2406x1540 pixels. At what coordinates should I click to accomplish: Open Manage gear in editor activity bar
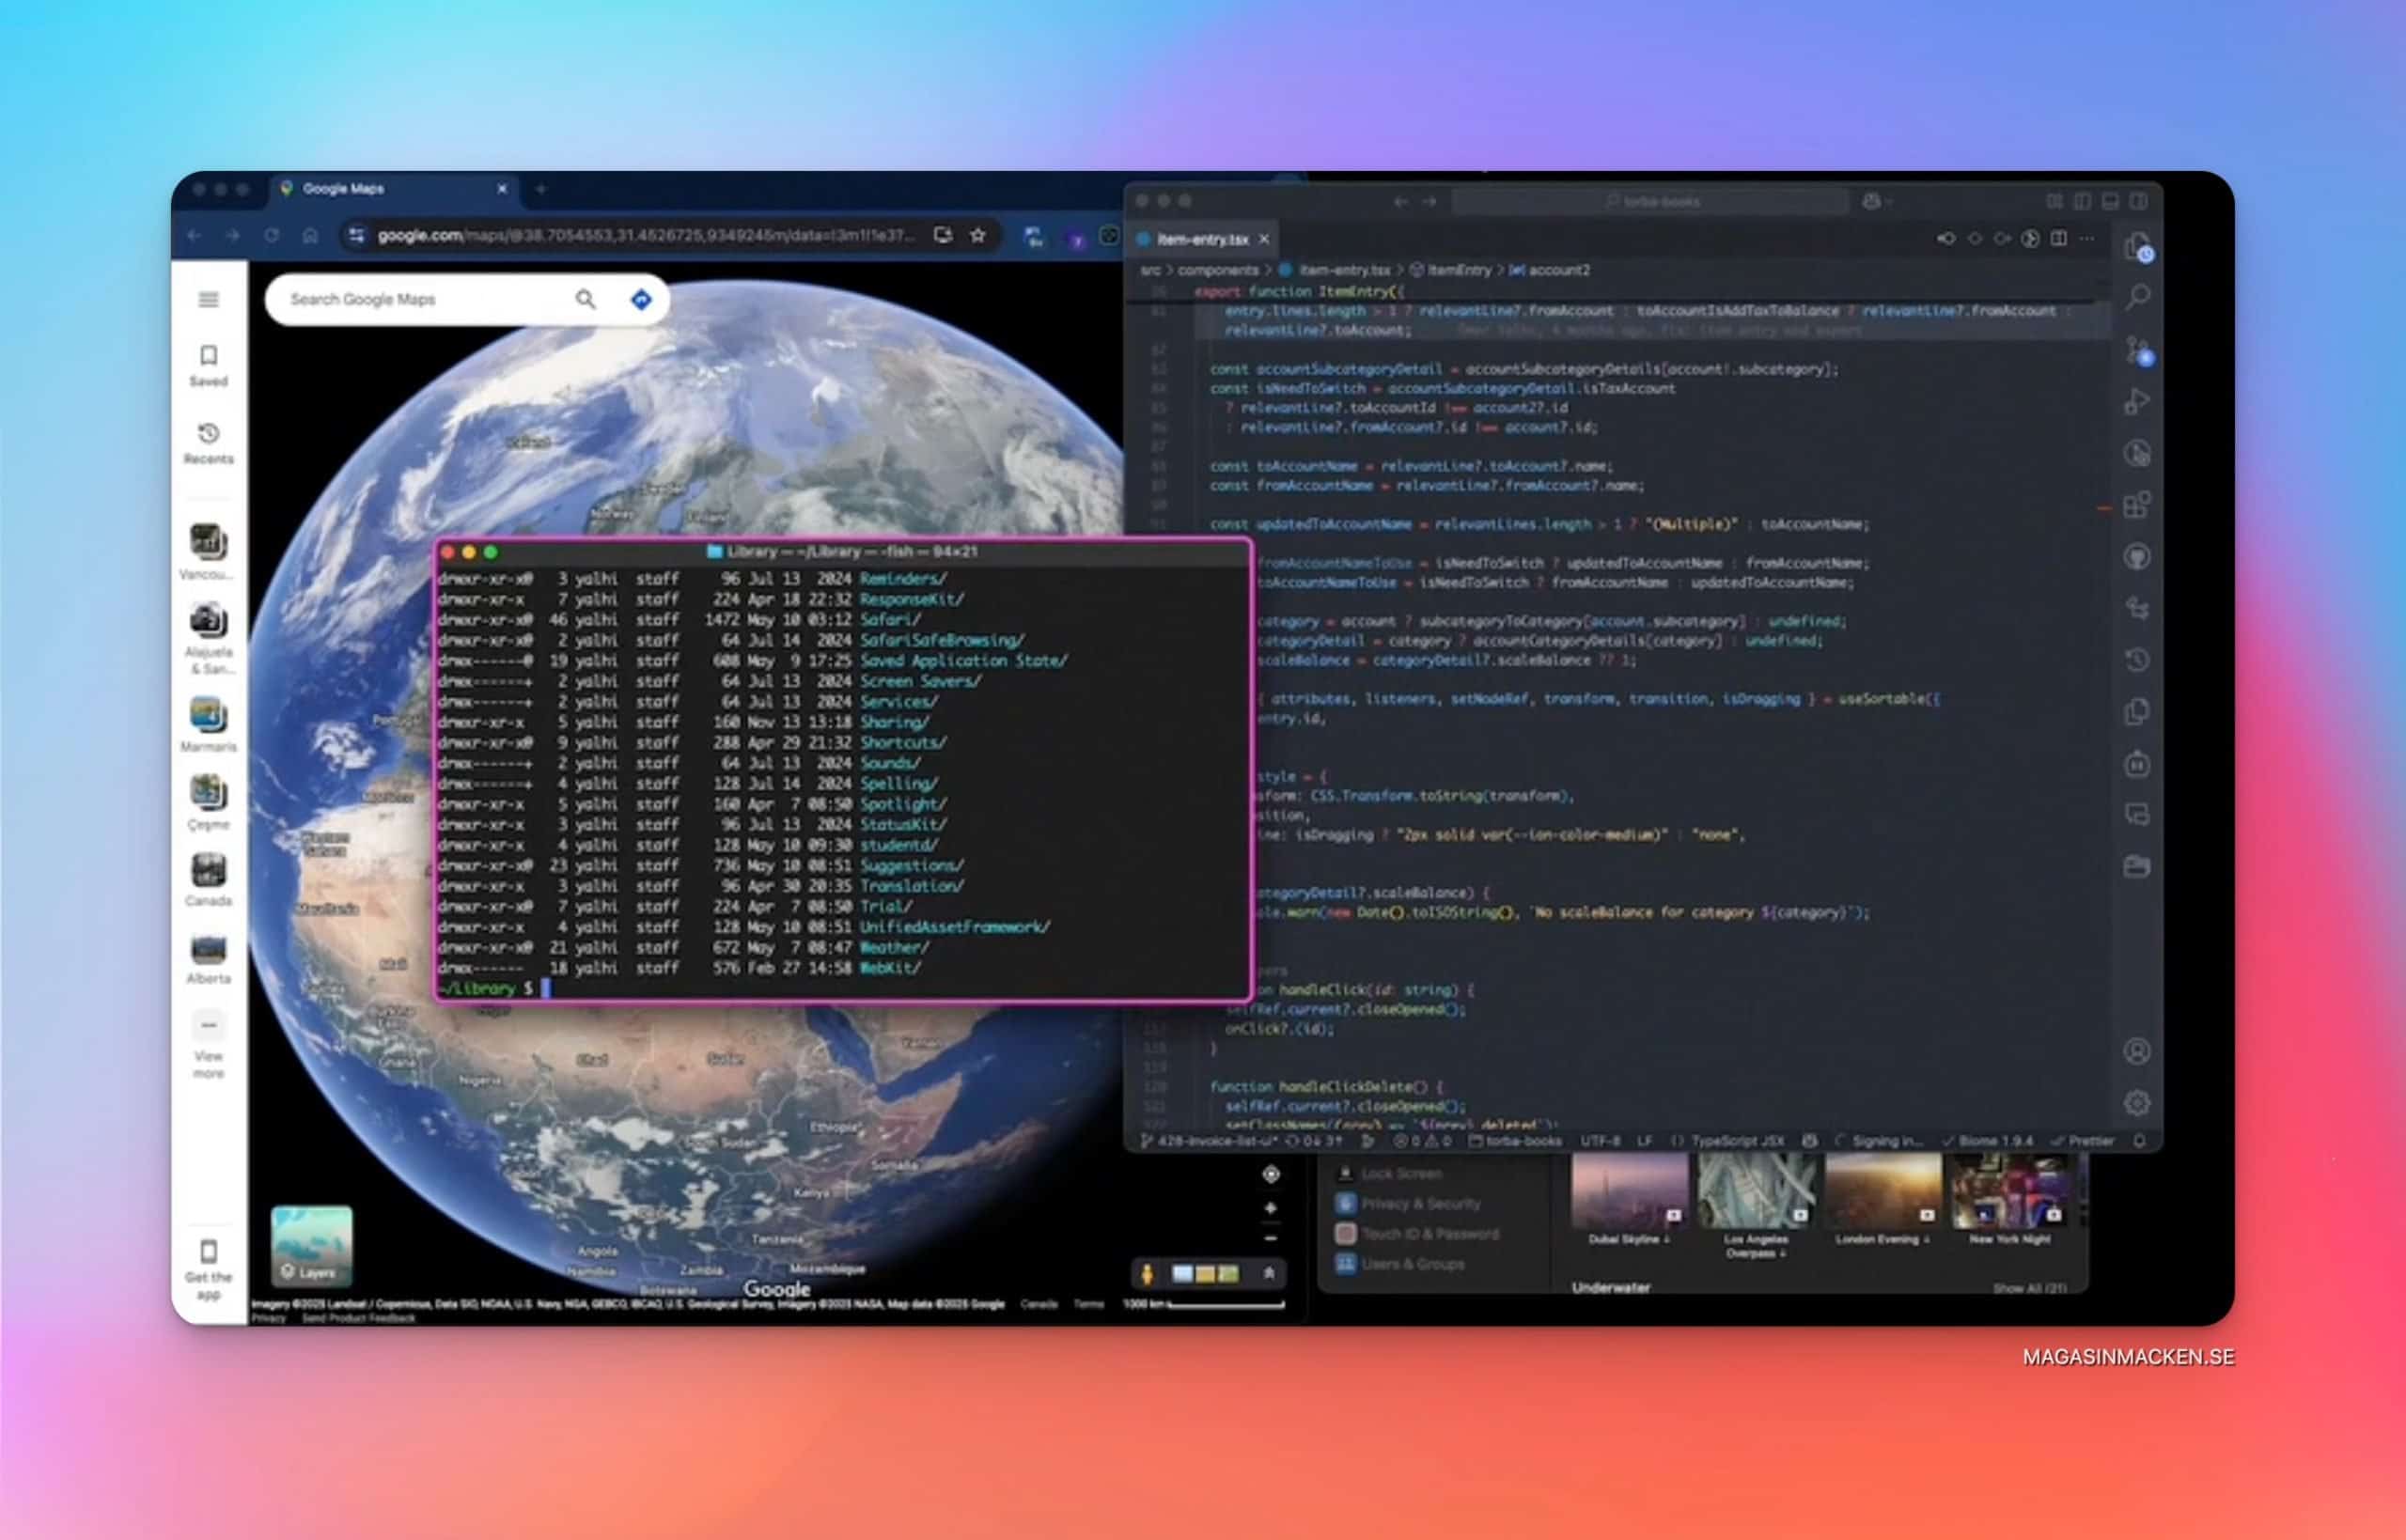pyautogui.click(x=2137, y=1103)
